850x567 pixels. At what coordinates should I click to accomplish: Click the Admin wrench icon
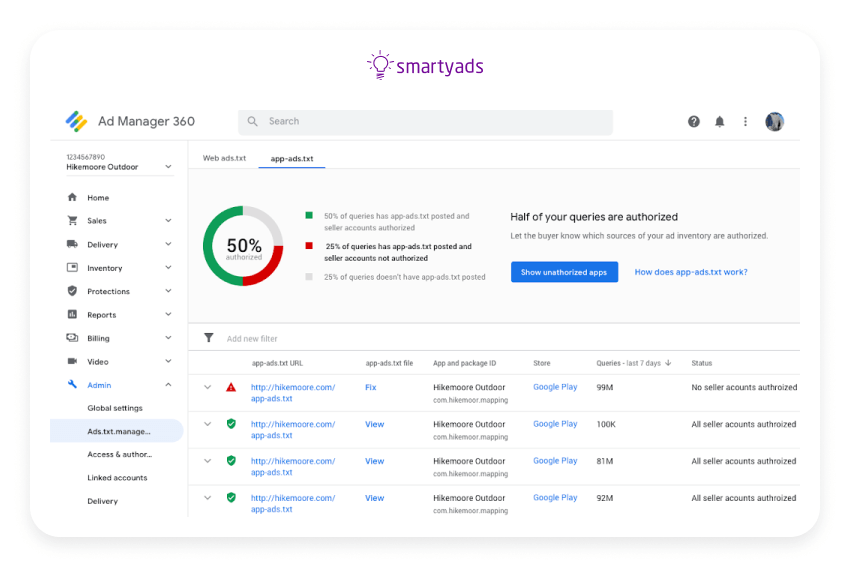[72, 384]
